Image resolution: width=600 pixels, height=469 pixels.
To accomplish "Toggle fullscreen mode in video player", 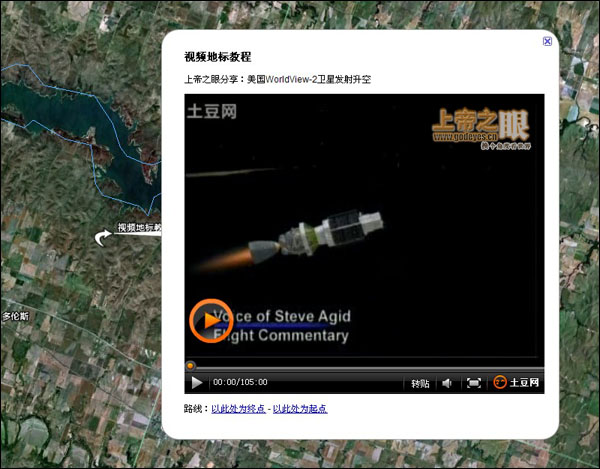I will click(x=474, y=383).
